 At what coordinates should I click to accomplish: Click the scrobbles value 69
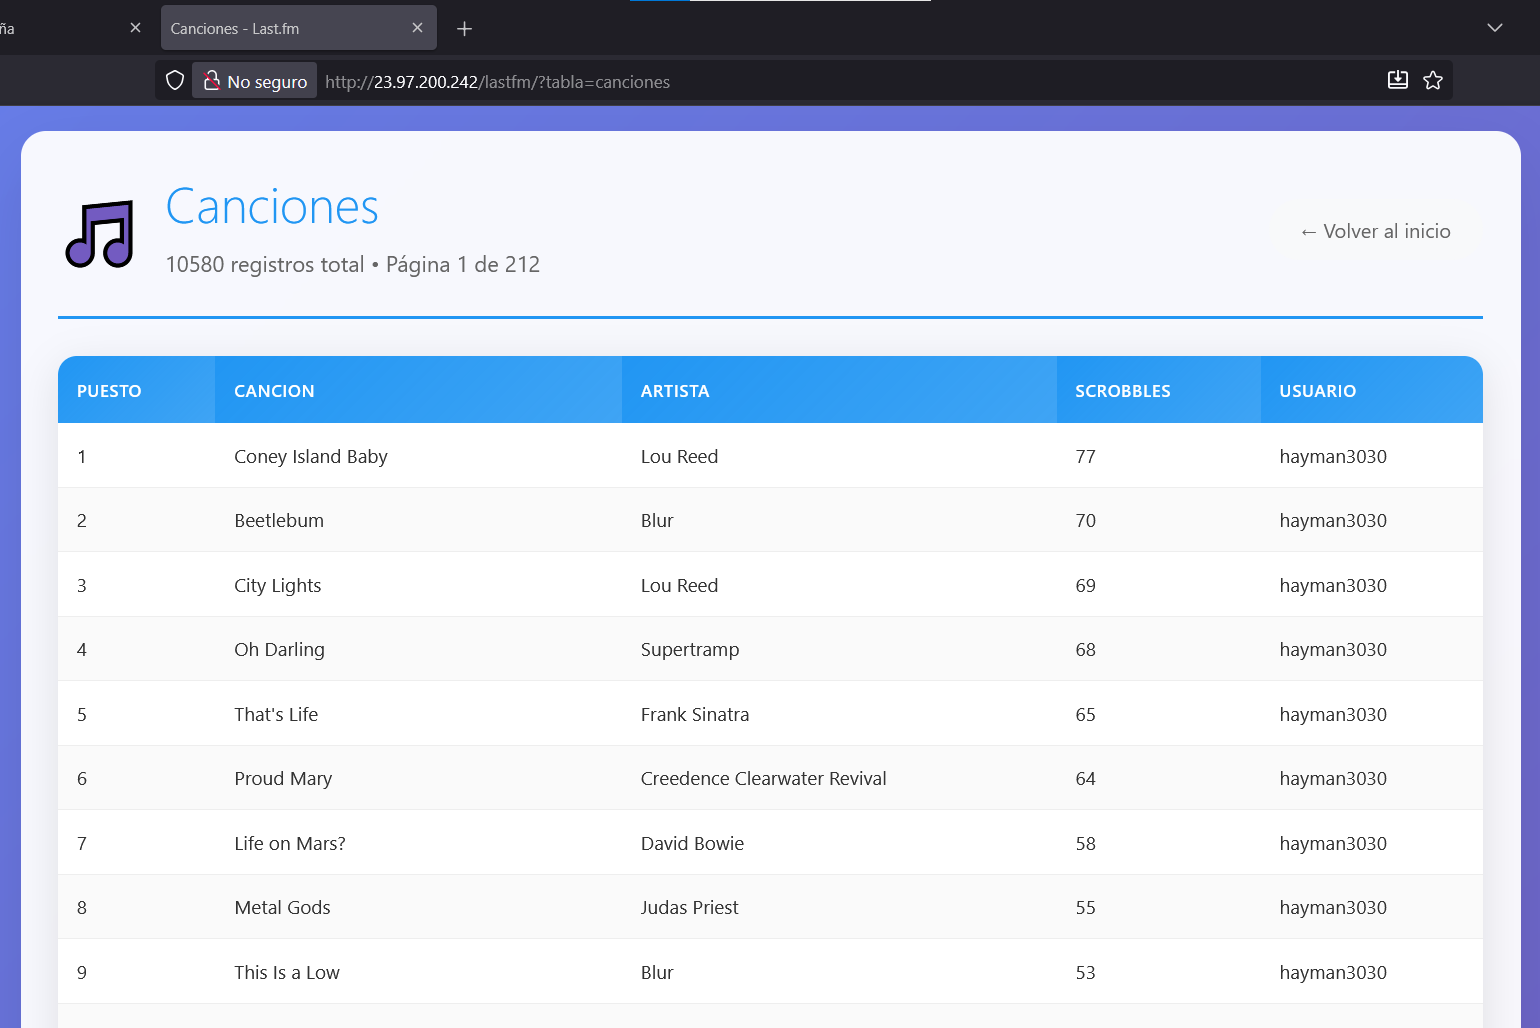(x=1085, y=586)
